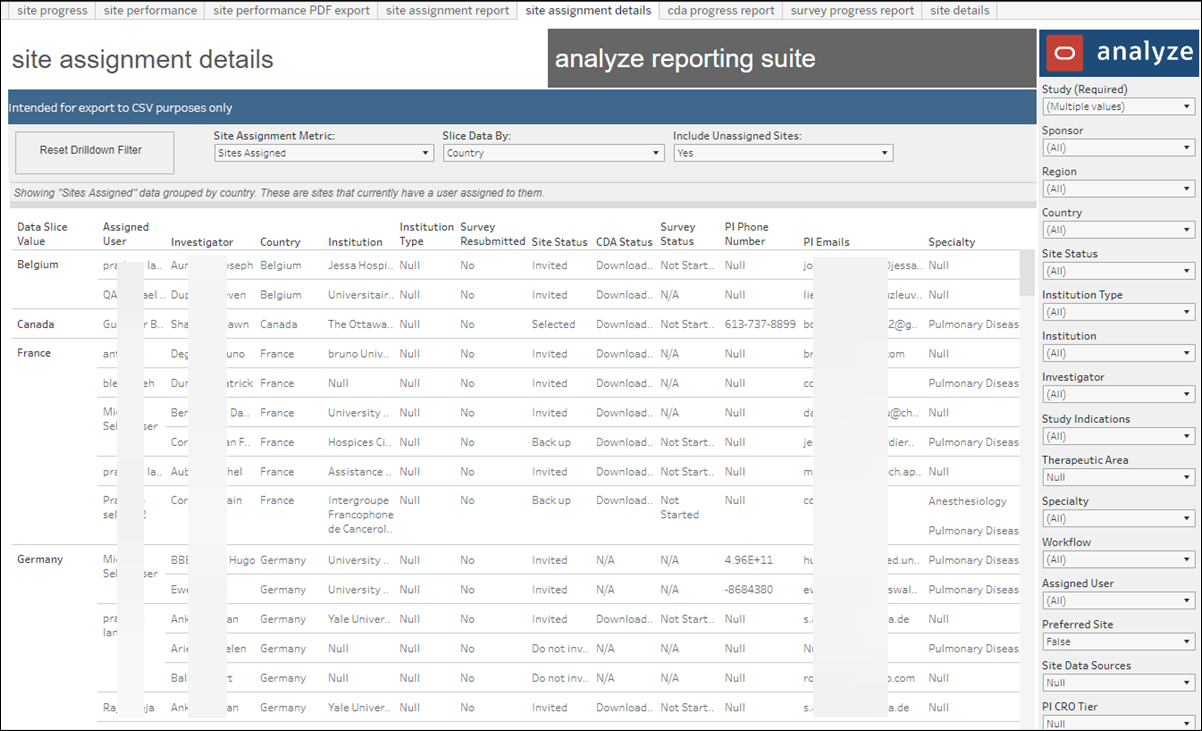1202x731 pixels.
Task: Select the Belgium data slice row label
Action: coord(38,265)
